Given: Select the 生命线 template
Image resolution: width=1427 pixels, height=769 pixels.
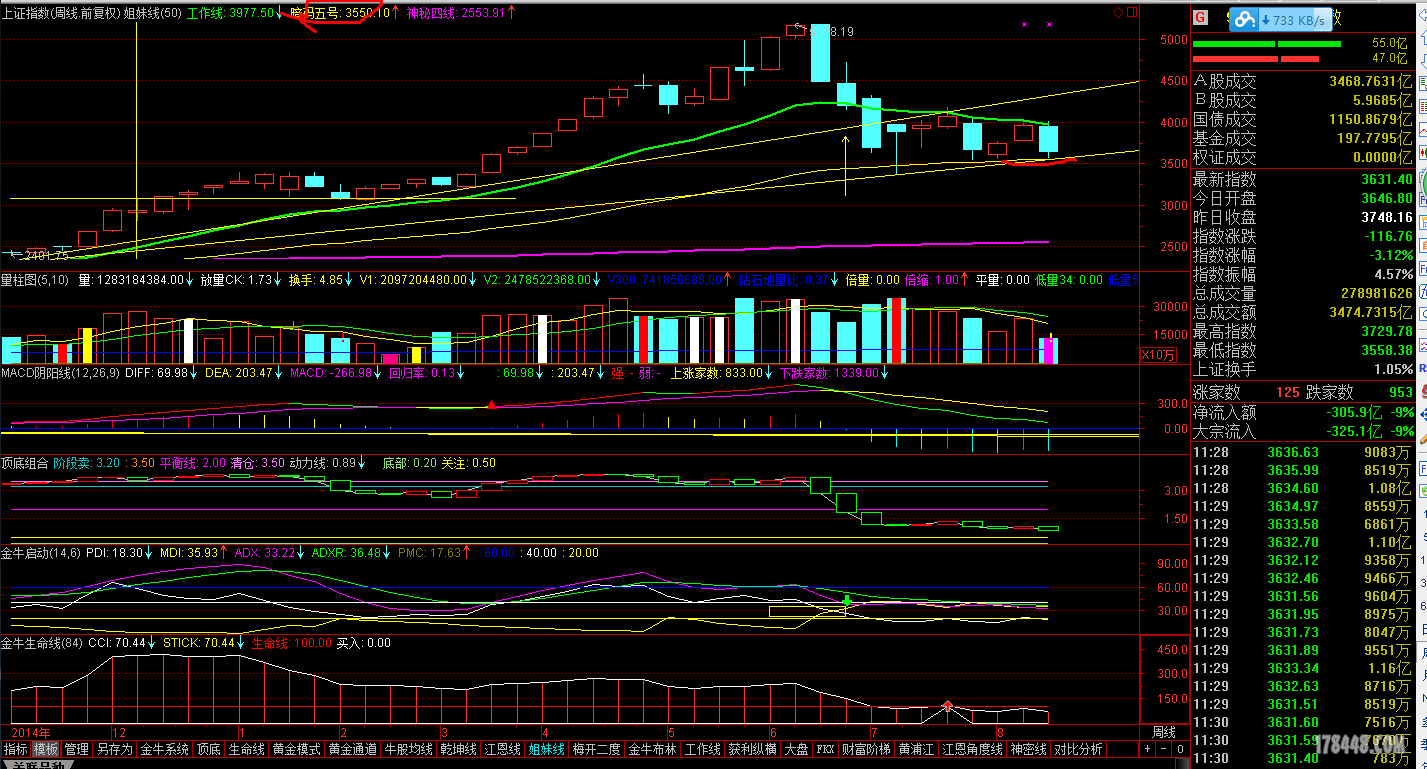Looking at the screenshot, I should (245, 748).
